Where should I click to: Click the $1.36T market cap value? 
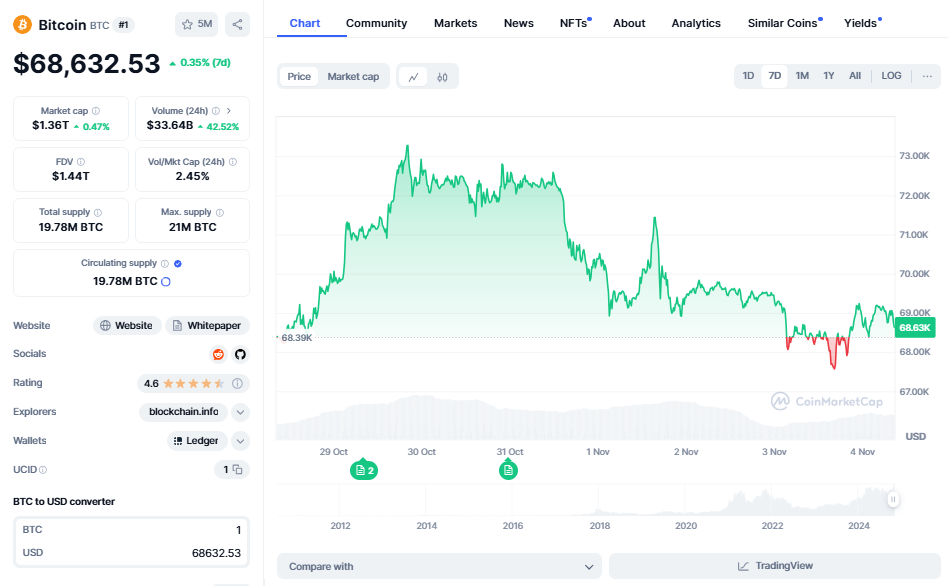[50, 126]
